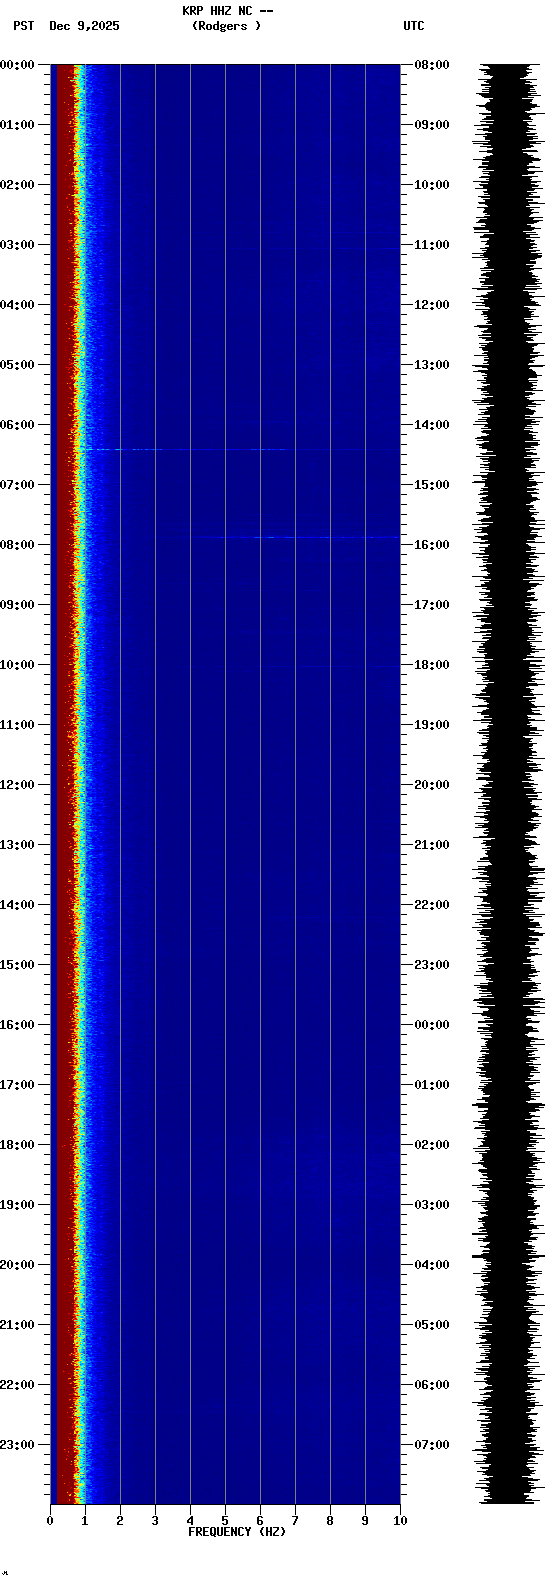Click the UTC 20:00 time label
The image size is (552, 1584).
(432, 785)
